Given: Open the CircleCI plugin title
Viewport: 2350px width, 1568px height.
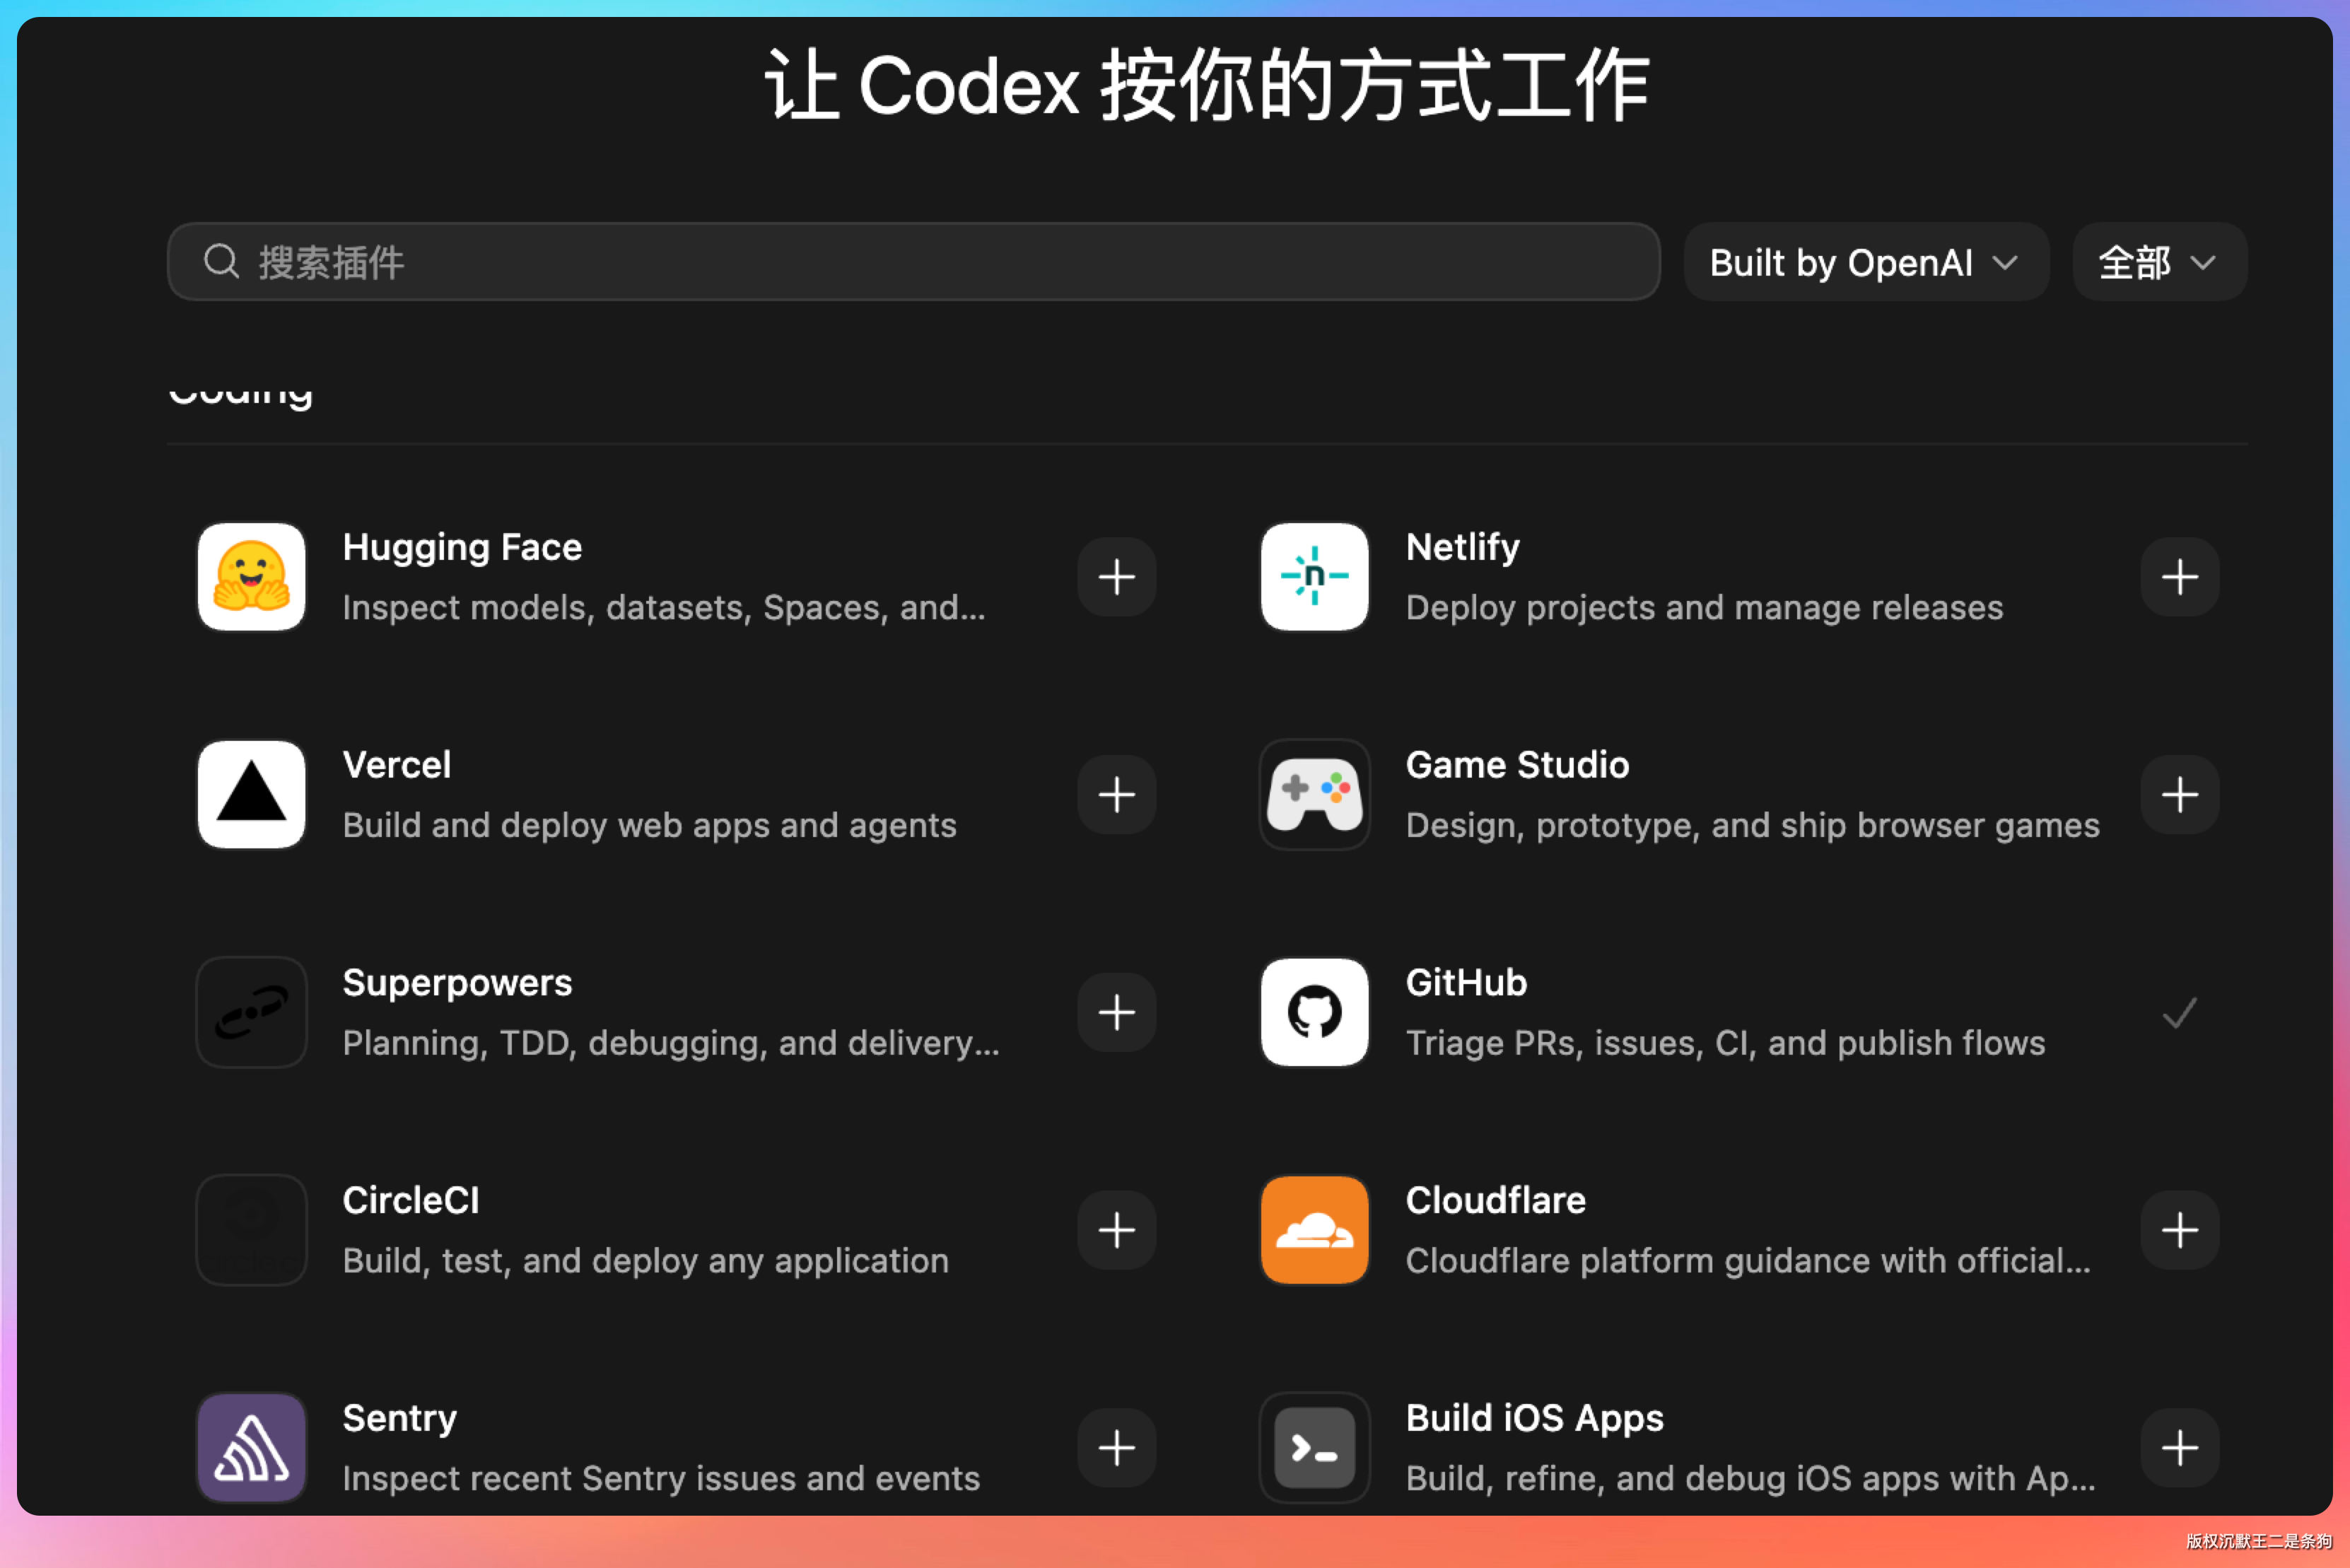Looking at the screenshot, I should coord(410,1201).
